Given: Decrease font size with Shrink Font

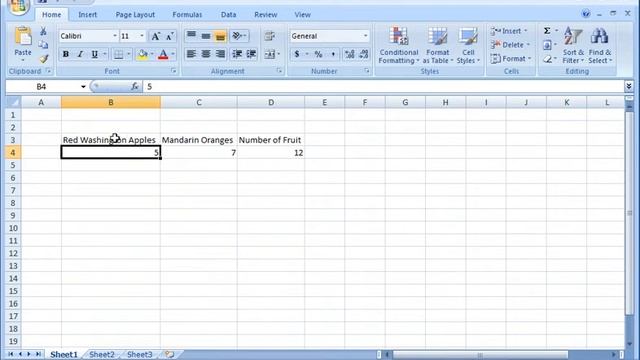Looking at the screenshot, I should pyautogui.click(x=170, y=36).
